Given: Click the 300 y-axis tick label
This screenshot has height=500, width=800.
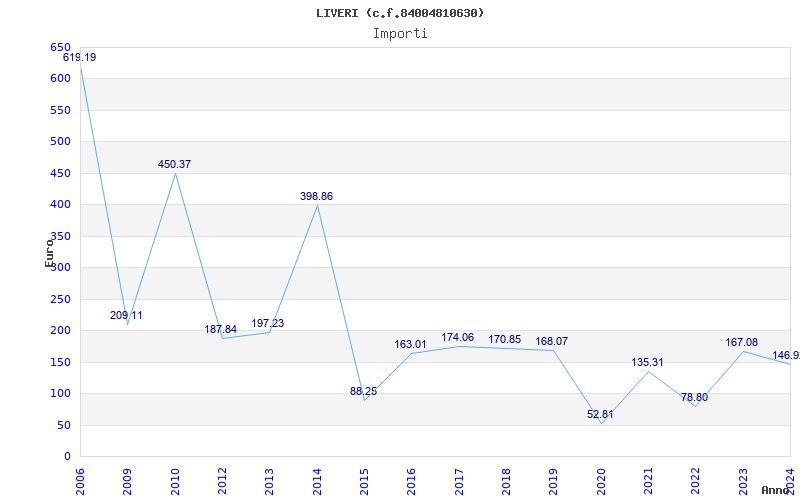Looking at the screenshot, I should pos(60,267).
